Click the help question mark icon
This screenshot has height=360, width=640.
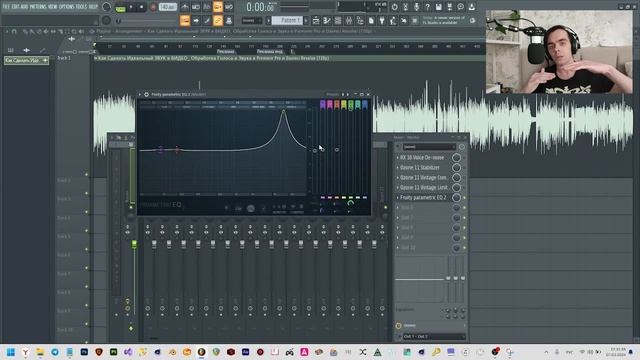[427, 7]
